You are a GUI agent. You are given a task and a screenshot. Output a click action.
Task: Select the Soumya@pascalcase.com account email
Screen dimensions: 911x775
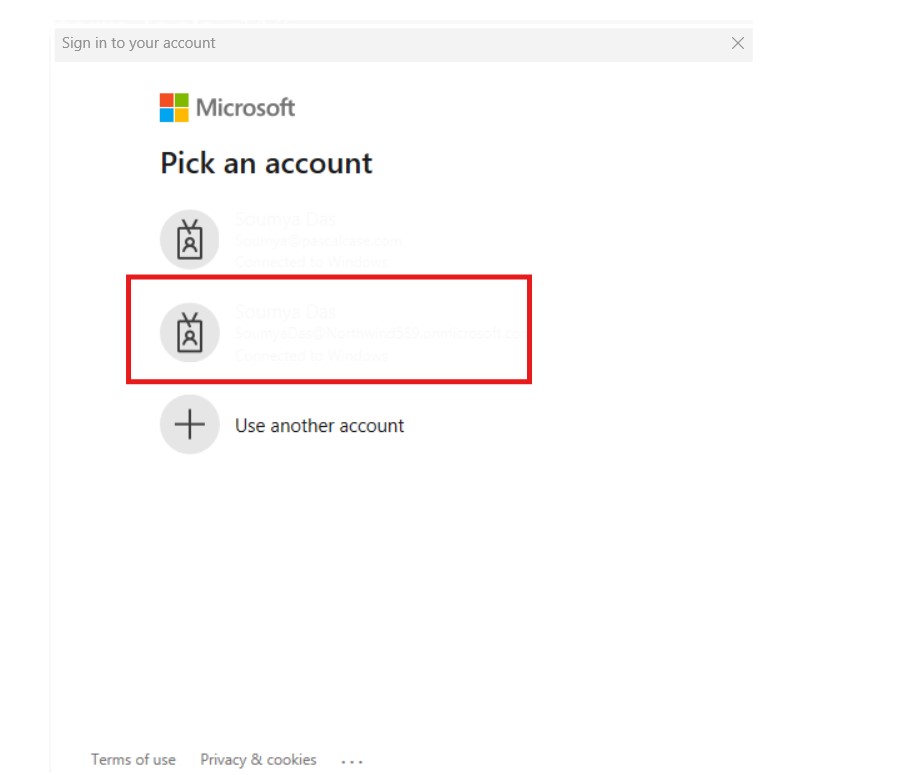tap(318, 241)
